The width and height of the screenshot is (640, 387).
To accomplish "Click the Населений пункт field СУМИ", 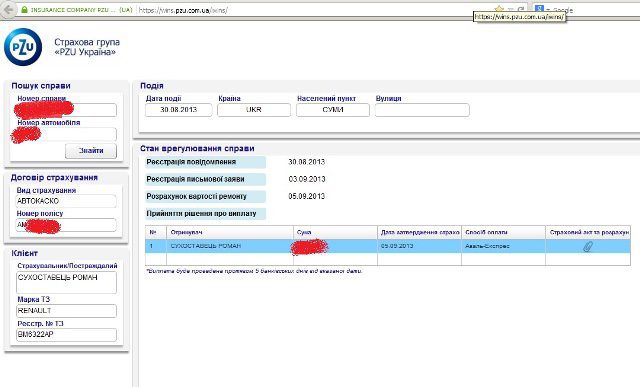I will (333, 110).
